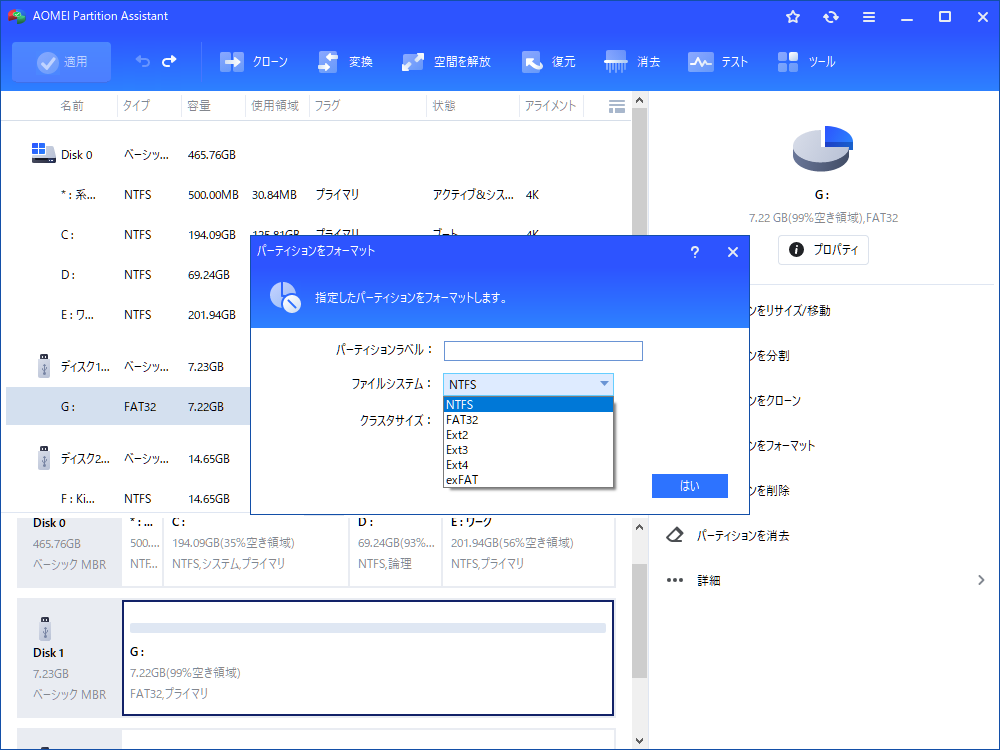Click the G: partition block on Disk 1

[368, 658]
